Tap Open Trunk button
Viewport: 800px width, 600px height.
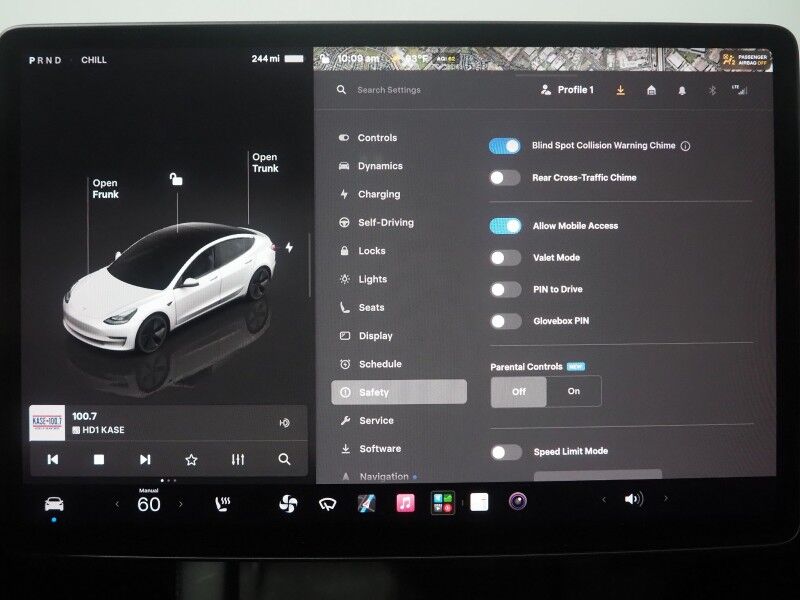coord(265,163)
